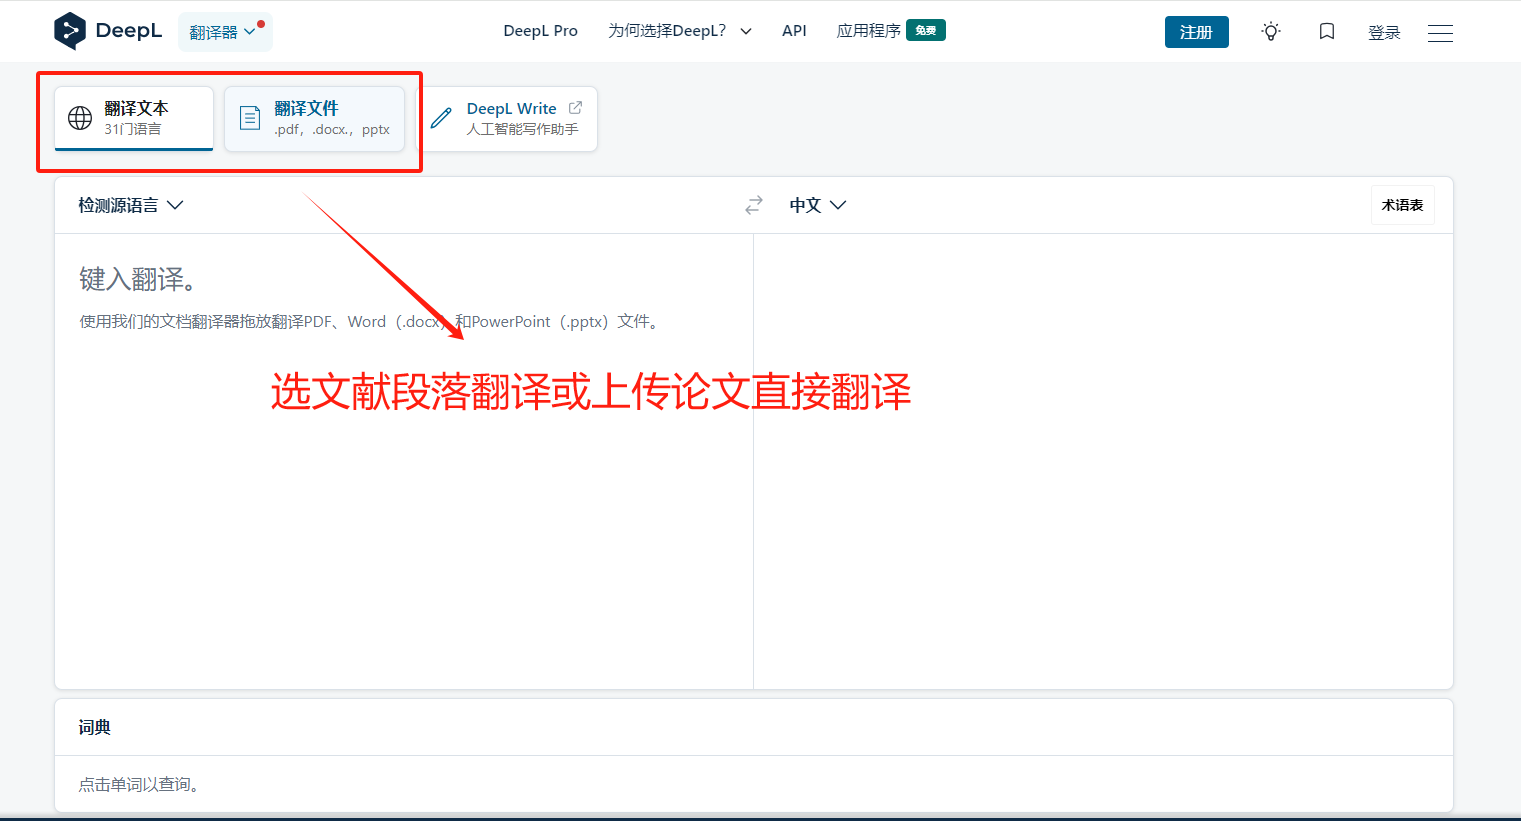1521x821 pixels.
Task: Click into the 键入翻译 source text field
Action: [404, 460]
